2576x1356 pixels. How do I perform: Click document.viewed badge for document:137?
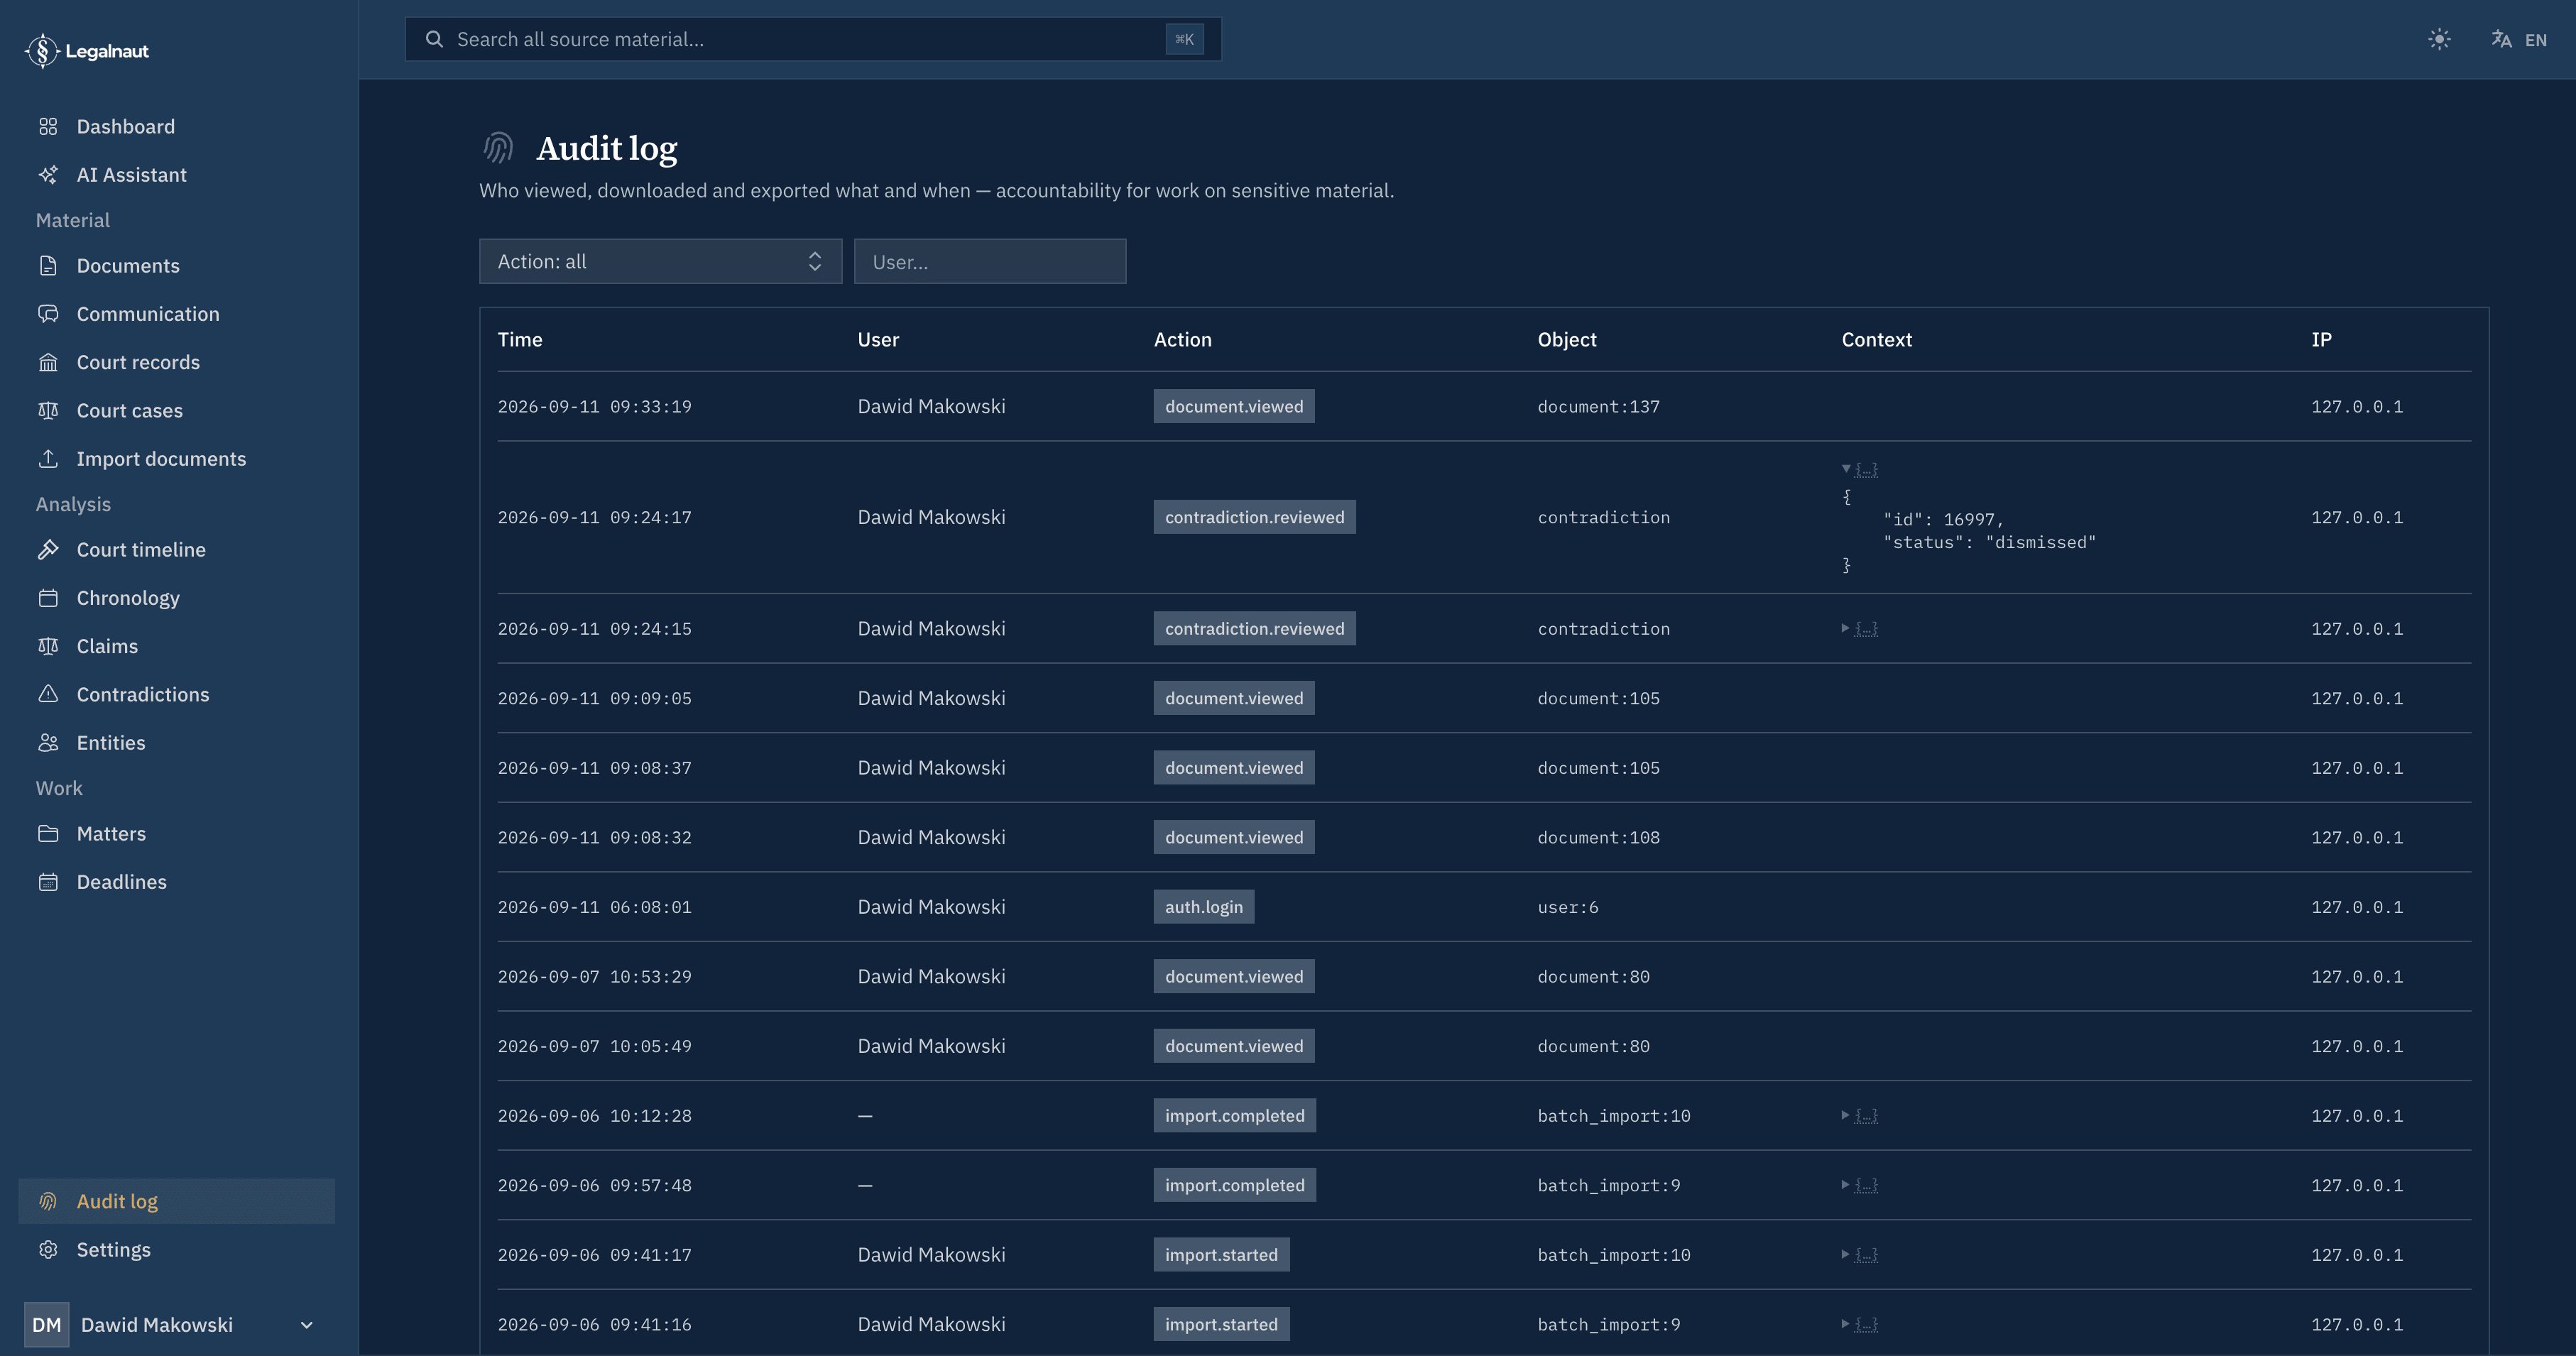click(x=1233, y=406)
